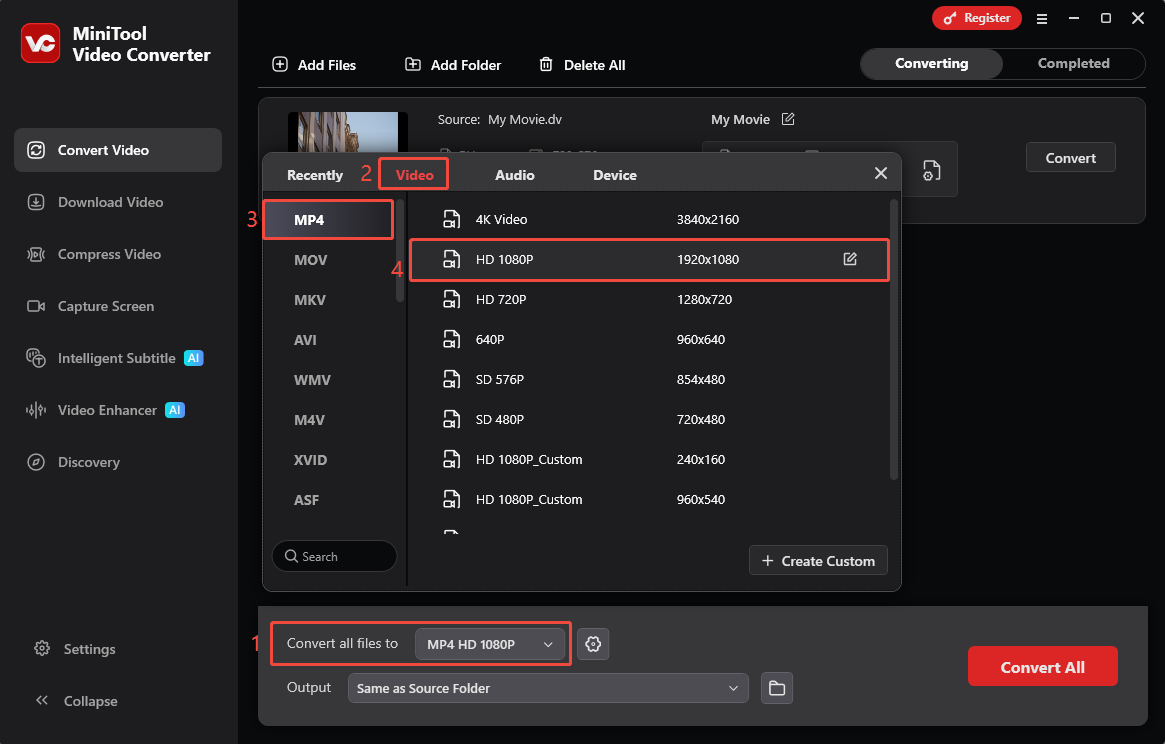1165x744 pixels.
Task: Switch to the Audio format tab
Action: (x=515, y=175)
